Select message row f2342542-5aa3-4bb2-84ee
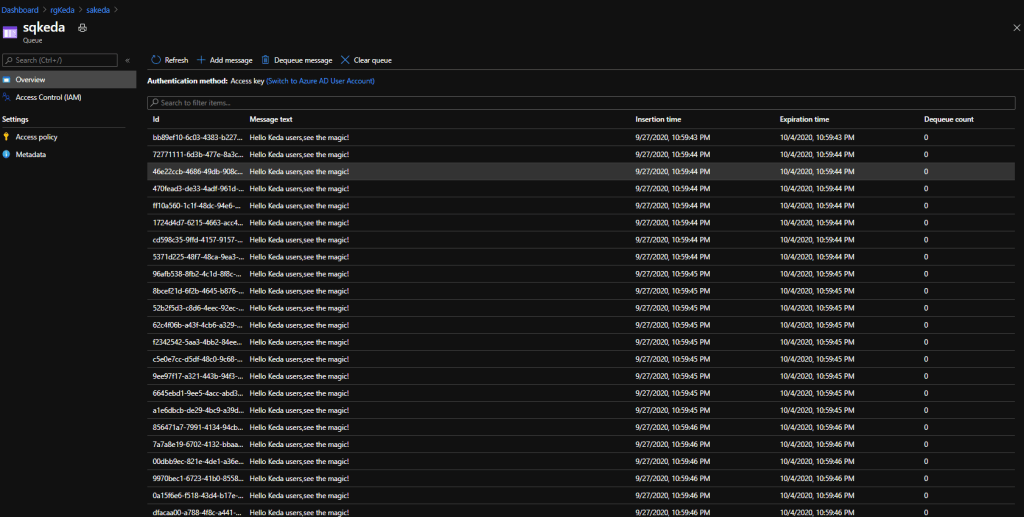 click(581, 342)
